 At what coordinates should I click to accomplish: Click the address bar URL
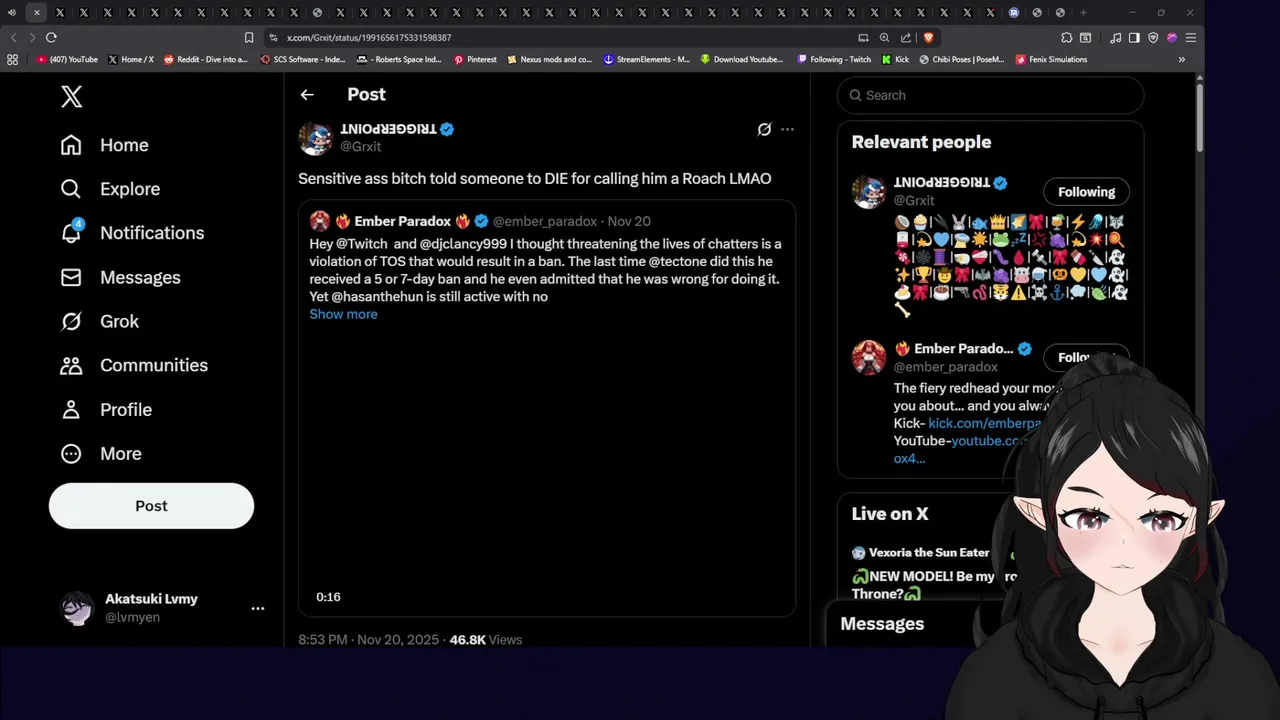(x=369, y=38)
